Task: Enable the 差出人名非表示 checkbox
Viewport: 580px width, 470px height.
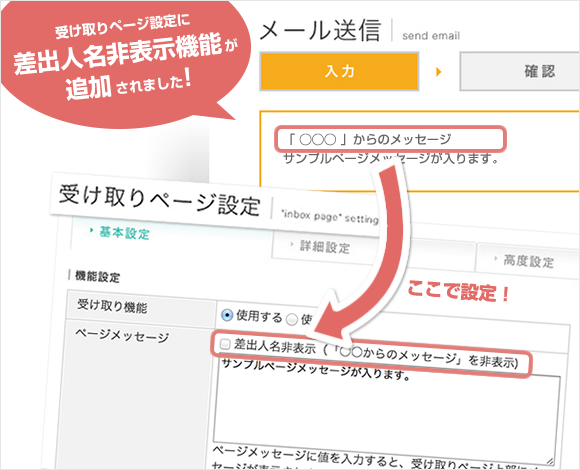Action: click(225, 344)
